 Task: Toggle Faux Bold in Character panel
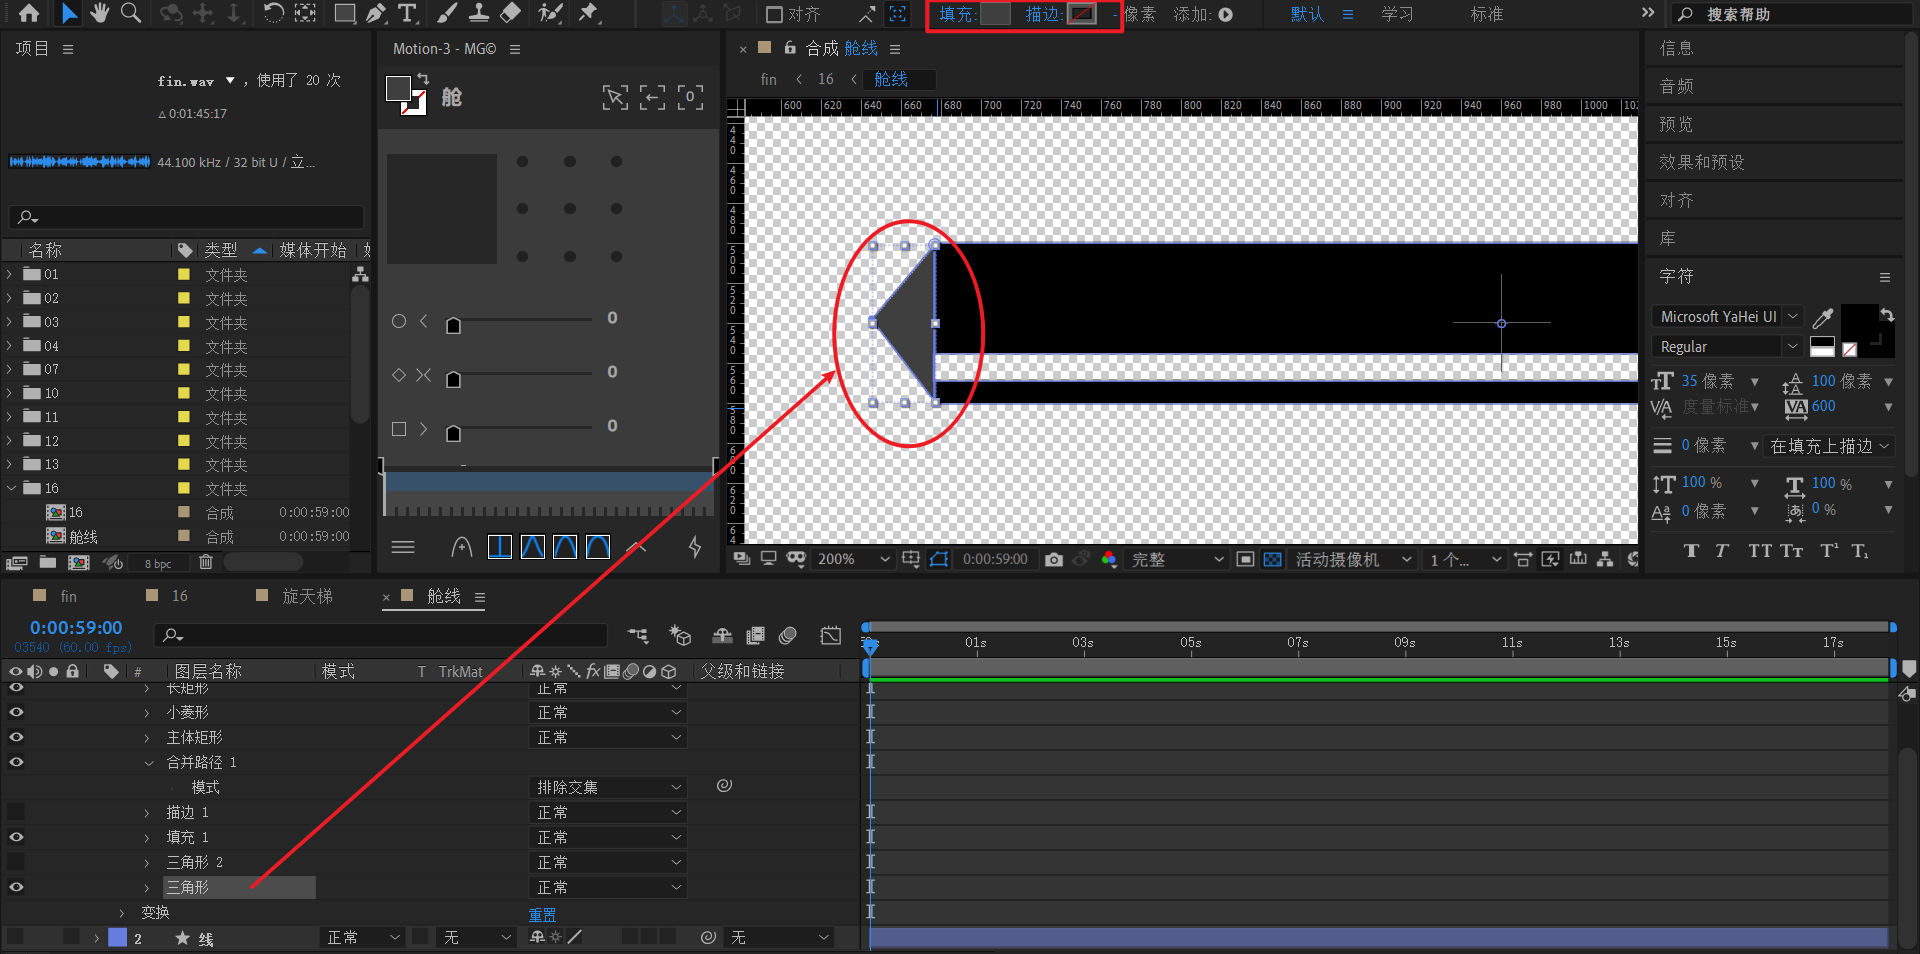pyautogui.click(x=1691, y=551)
